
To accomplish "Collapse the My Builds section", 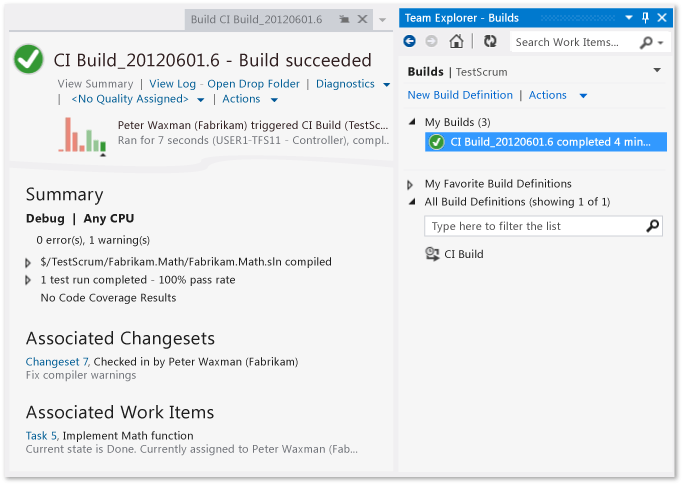I will (x=412, y=122).
